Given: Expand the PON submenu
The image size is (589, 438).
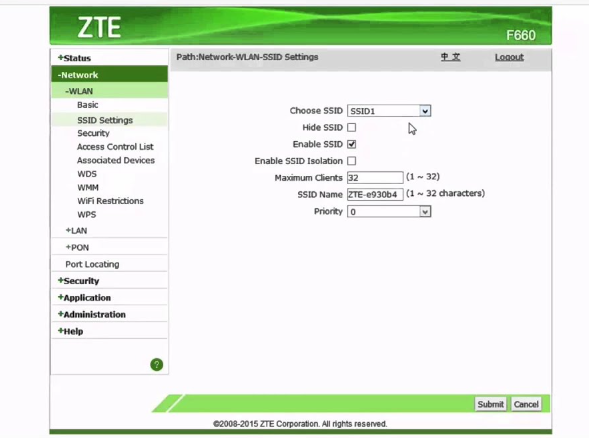Looking at the screenshot, I should click(77, 248).
